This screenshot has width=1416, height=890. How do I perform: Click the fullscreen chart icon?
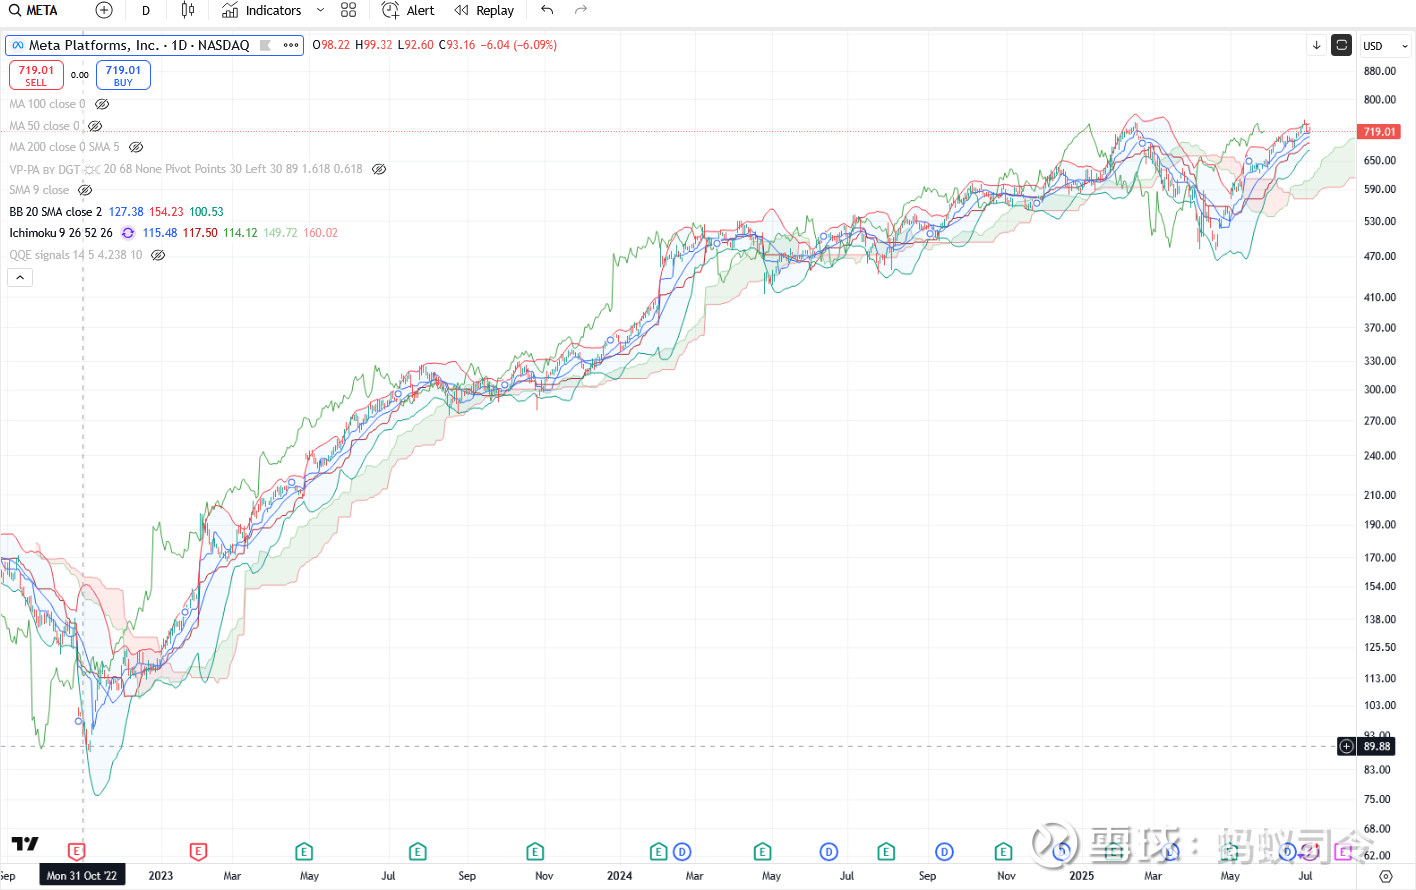tap(1341, 45)
